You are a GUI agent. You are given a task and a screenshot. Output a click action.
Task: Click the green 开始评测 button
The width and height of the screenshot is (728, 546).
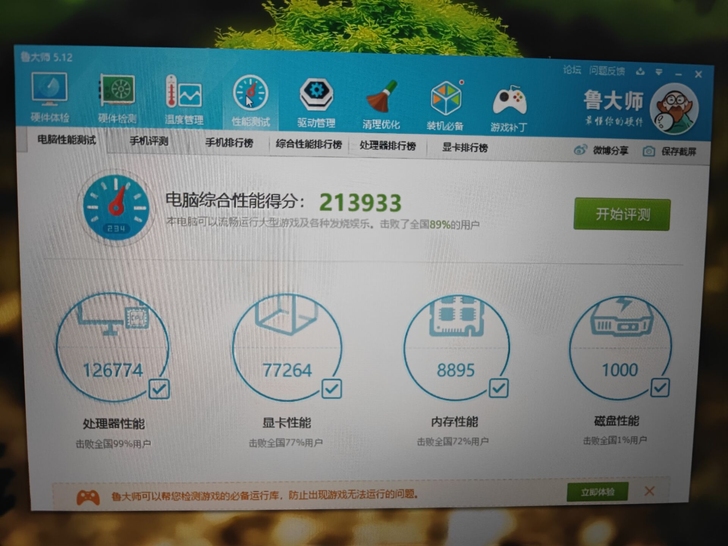tap(622, 214)
